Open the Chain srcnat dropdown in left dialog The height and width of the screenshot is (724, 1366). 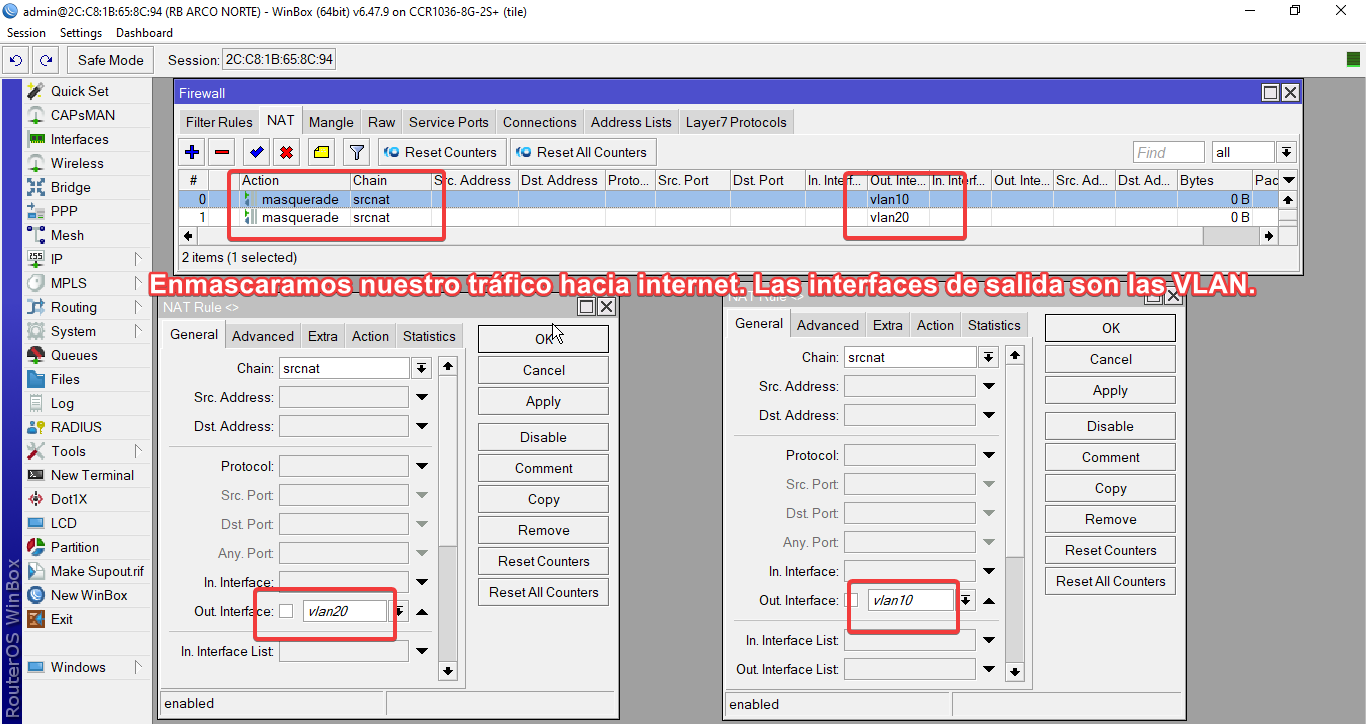coord(422,368)
